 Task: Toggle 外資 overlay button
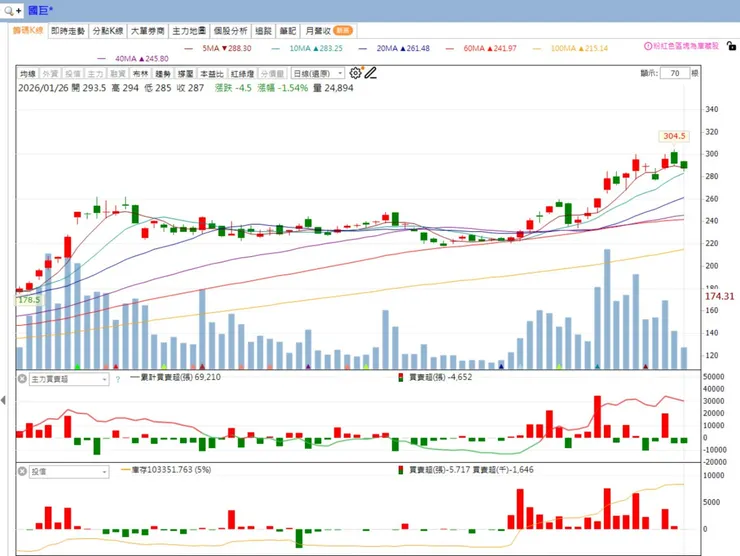pyautogui.click(x=50, y=74)
